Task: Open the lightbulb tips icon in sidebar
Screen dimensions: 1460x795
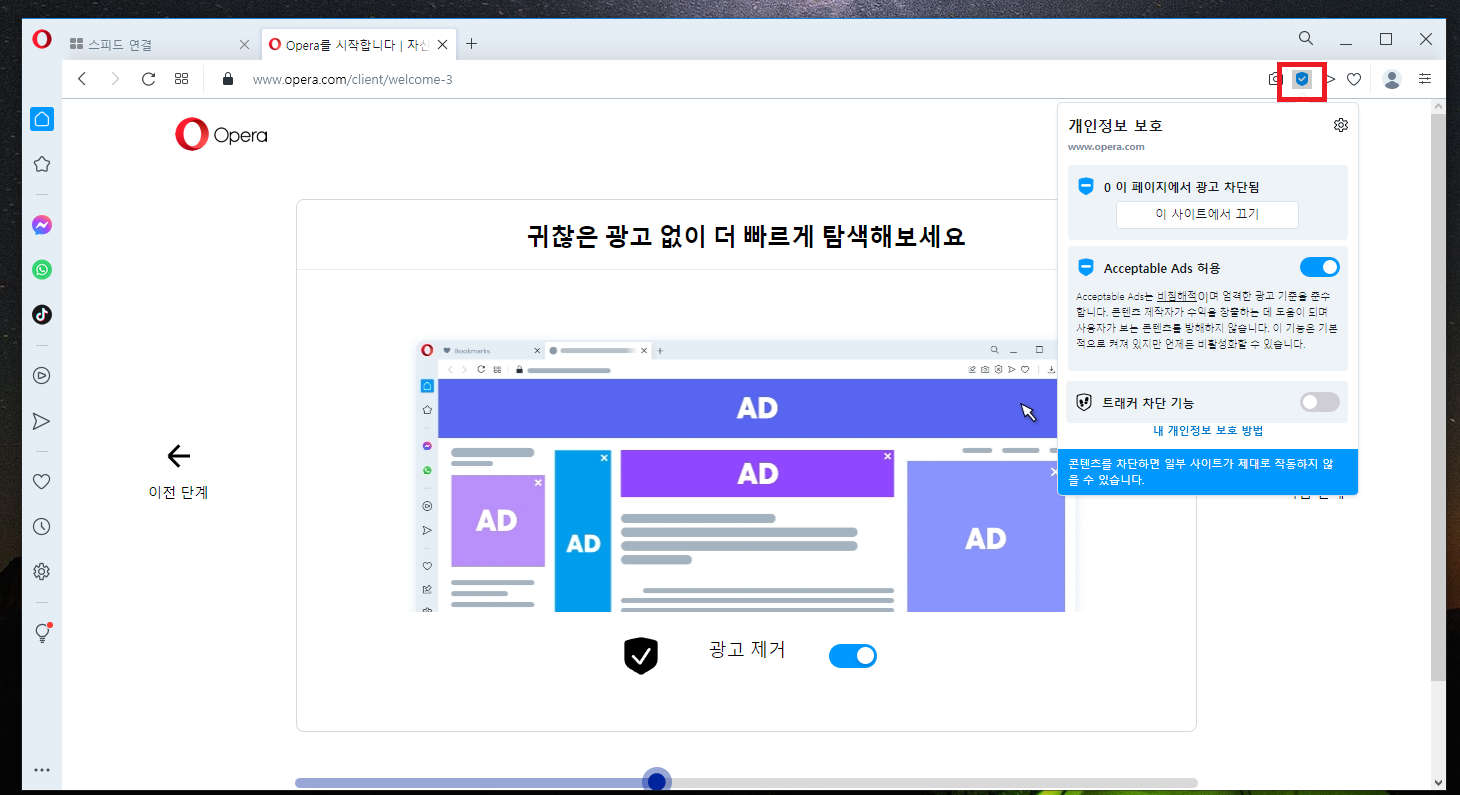Action: click(42, 633)
